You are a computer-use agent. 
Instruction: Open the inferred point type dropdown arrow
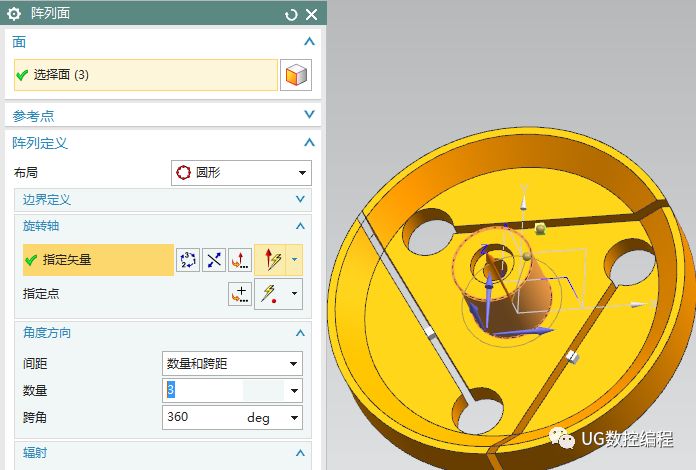pyautogui.click(x=294, y=294)
